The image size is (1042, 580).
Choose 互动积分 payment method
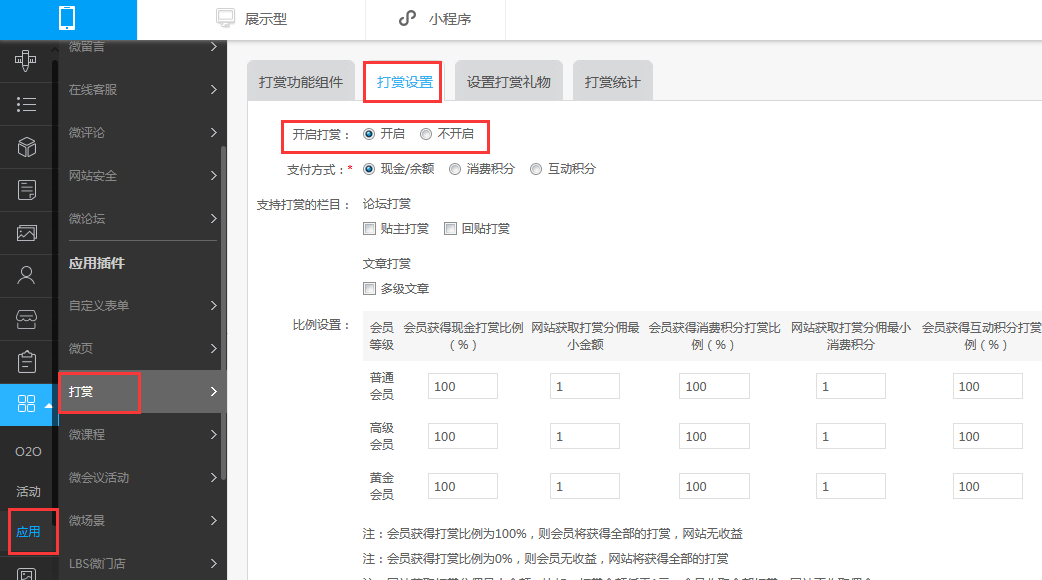tap(536, 169)
